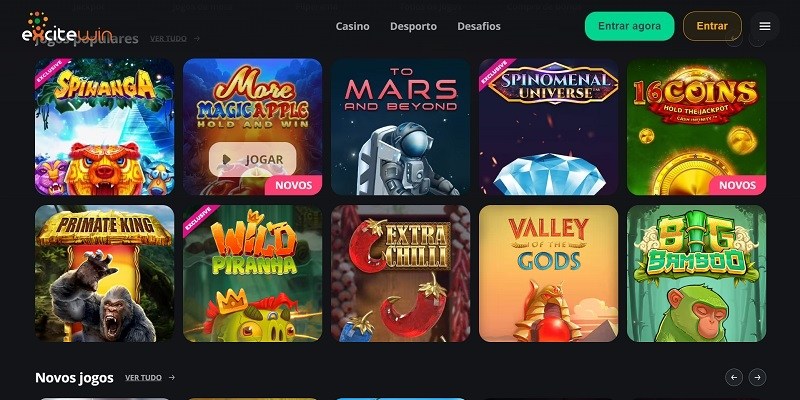
Task: Click the Entrar login button
Action: click(x=712, y=26)
